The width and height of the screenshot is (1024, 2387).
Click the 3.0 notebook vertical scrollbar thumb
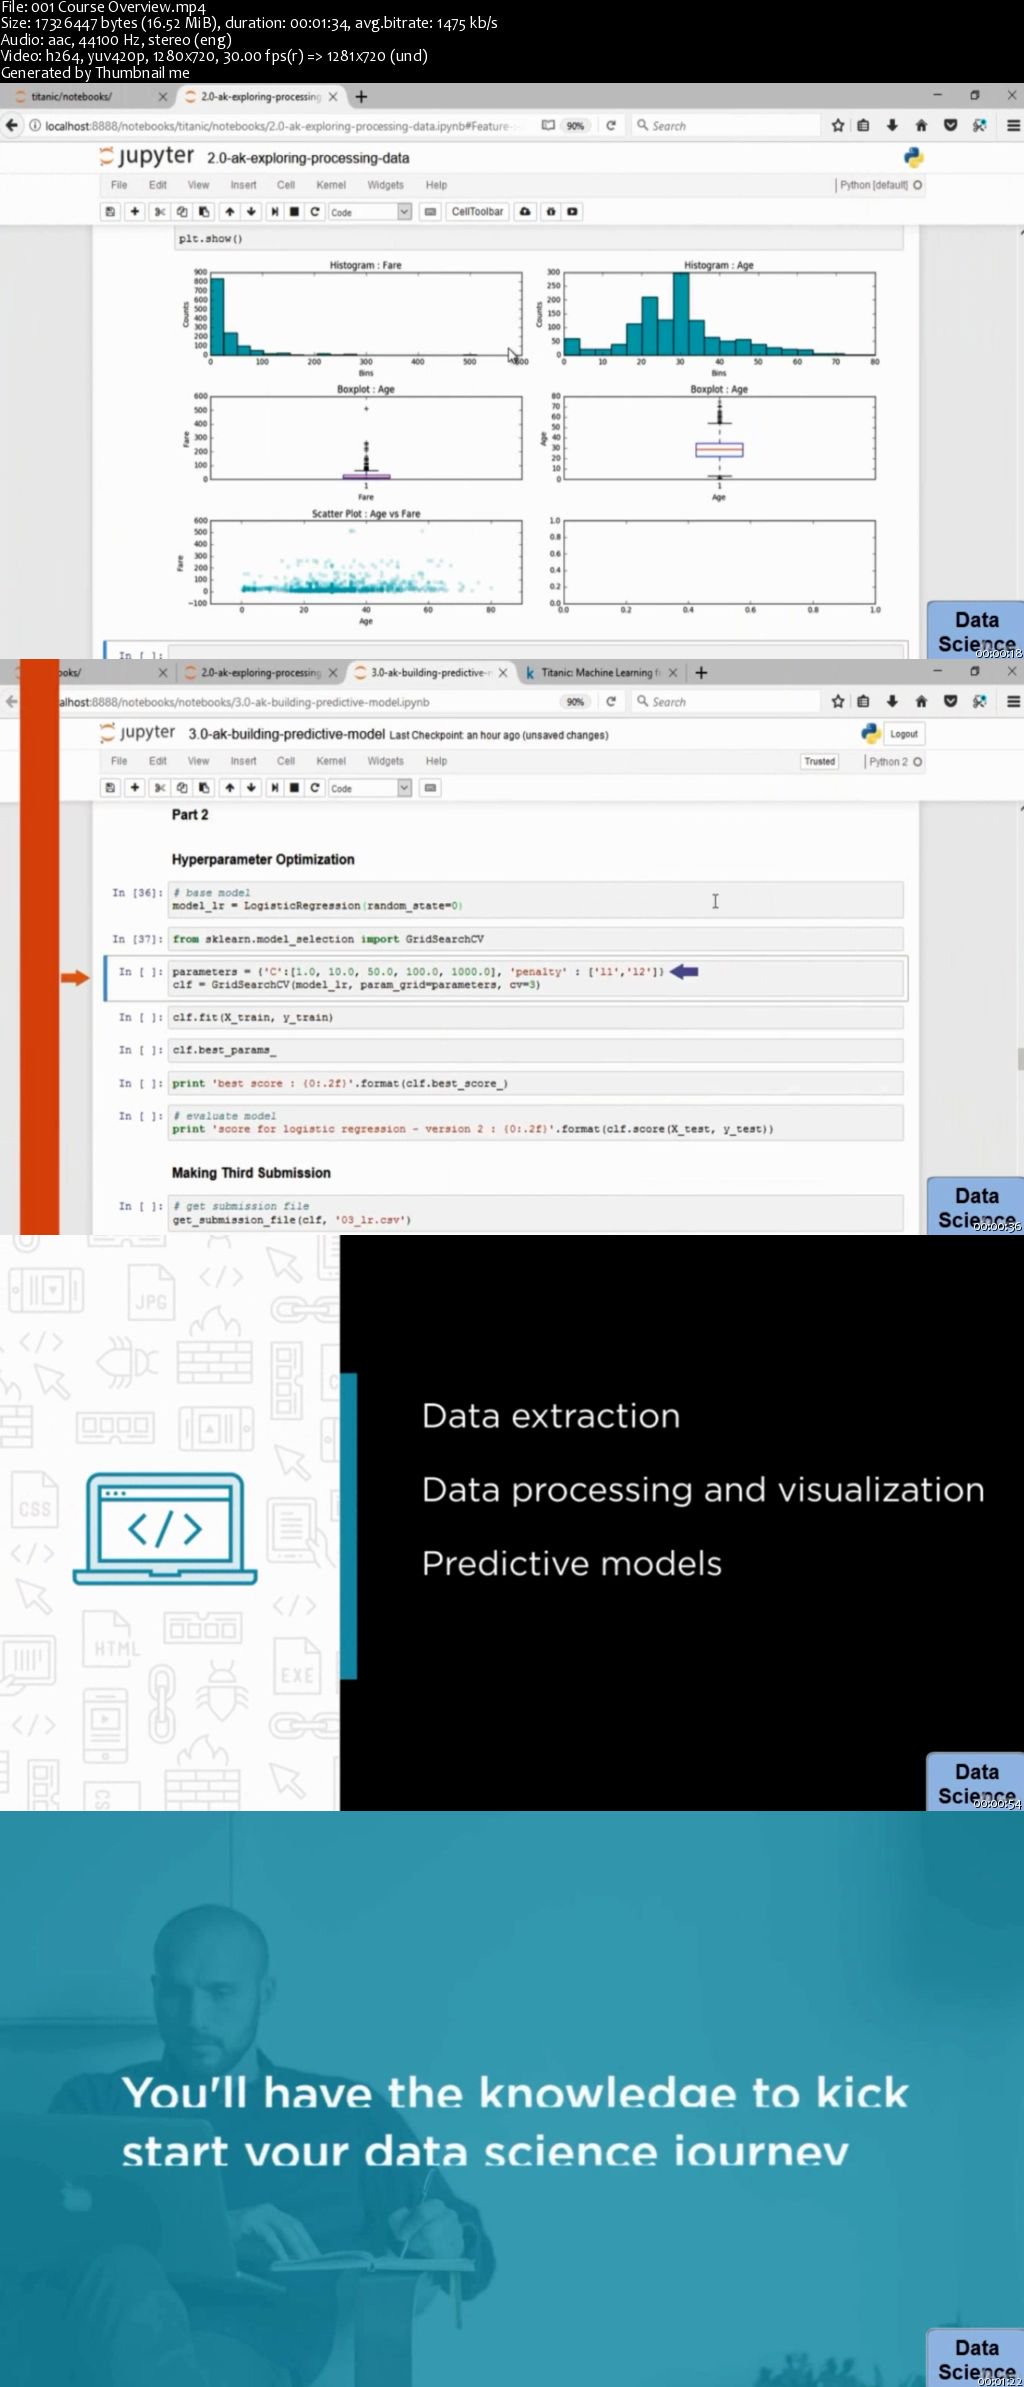(1020, 1059)
